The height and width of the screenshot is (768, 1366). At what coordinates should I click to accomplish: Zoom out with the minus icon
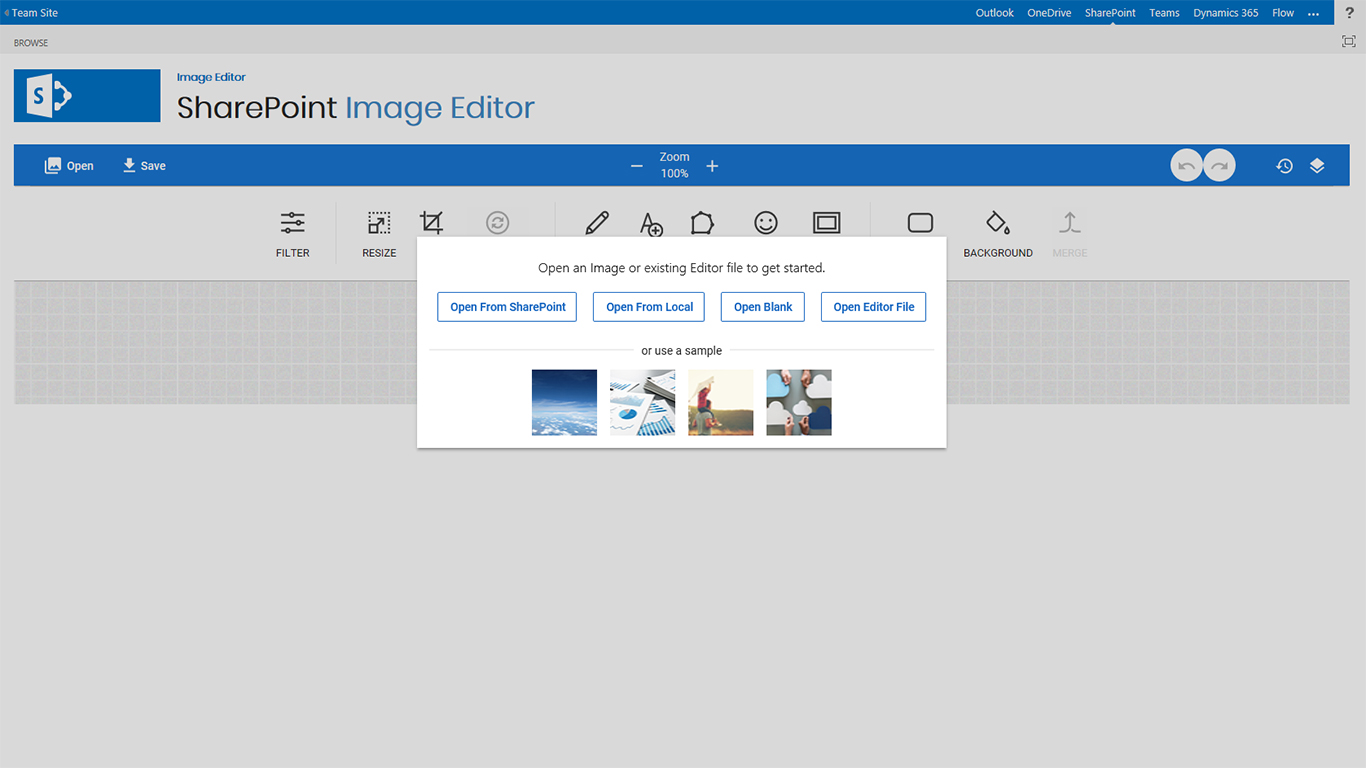pyautogui.click(x=637, y=166)
